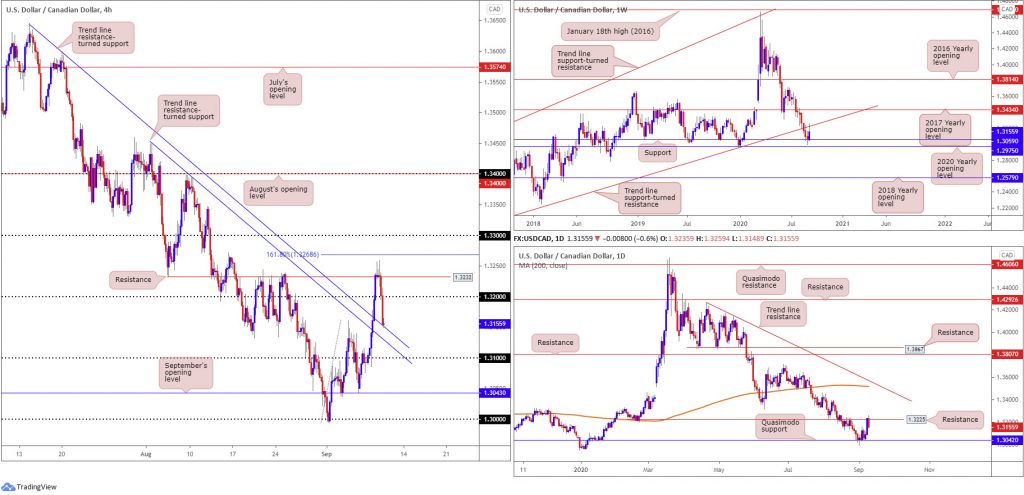Click the 1.3225 price label on the daily chart
This screenshot has height=495, width=1024.
[x=916, y=419]
